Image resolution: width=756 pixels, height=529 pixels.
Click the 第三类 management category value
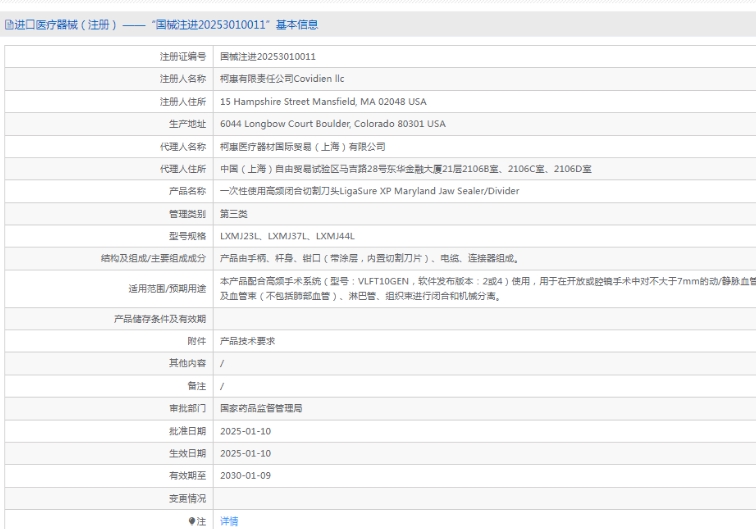tap(234, 214)
